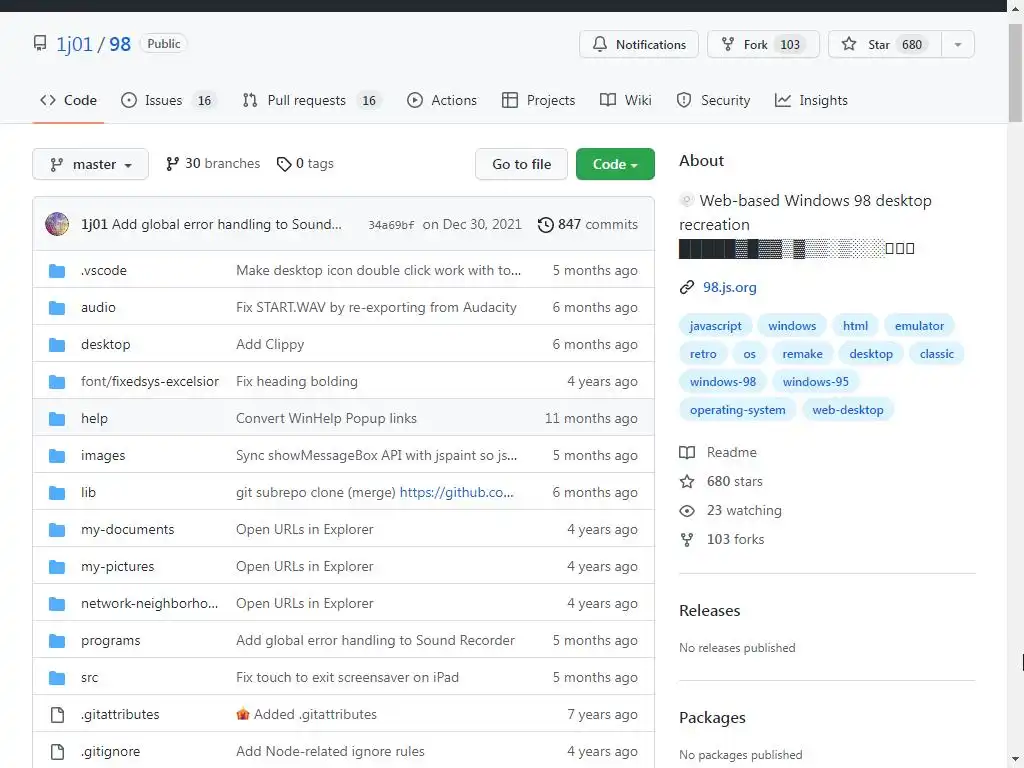Open commit hash 34a69bf
The height and width of the screenshot is (768, 1024).
click(391, 225)
